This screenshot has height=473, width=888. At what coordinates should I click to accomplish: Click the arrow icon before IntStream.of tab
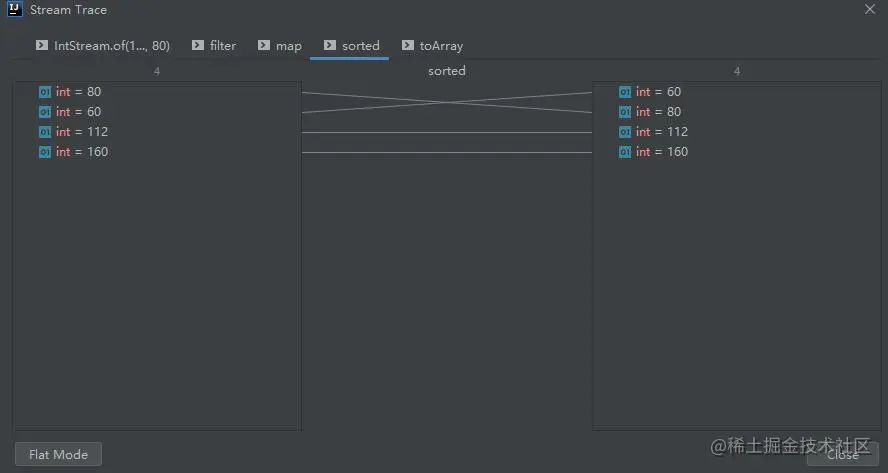(42, 45)
